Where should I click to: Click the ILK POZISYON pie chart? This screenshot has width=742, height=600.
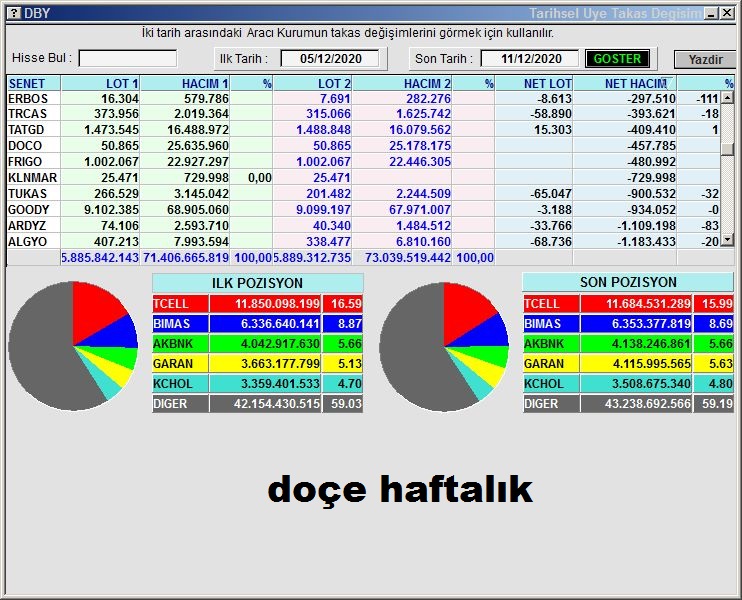tap(73, 346)
